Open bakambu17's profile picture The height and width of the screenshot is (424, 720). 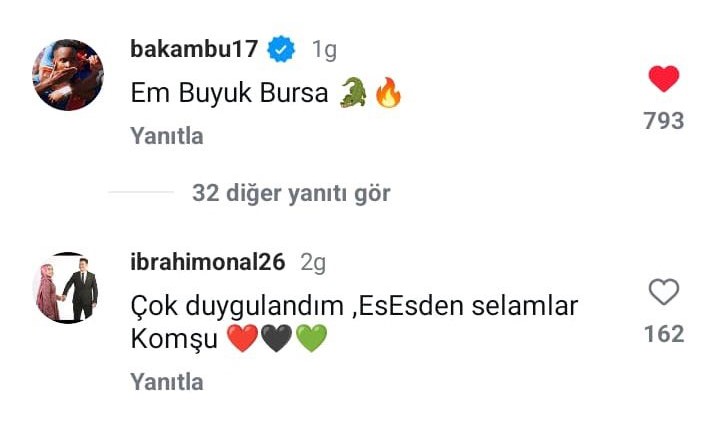coord(68,75)
